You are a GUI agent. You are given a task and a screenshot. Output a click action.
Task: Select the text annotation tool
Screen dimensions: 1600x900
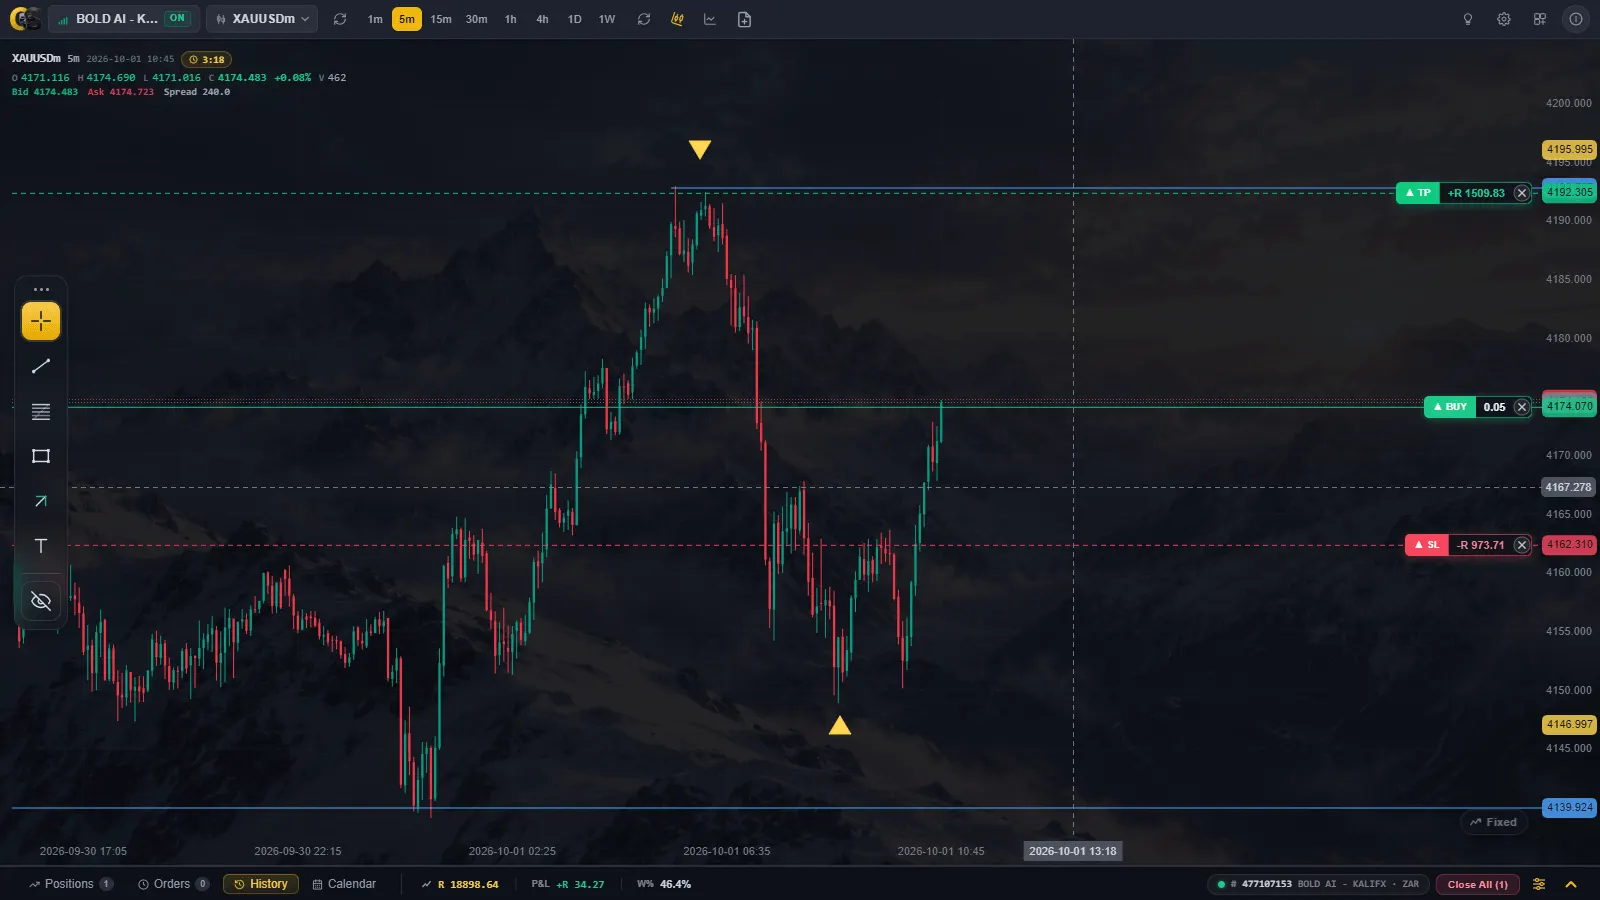coord(41,546)
